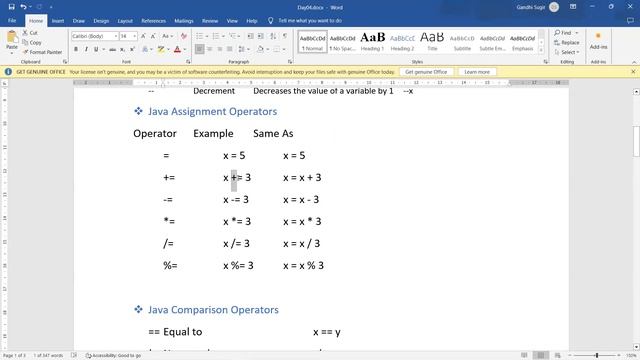Apply text highlight color
The width and height of the screenshot is (640, 360).
[161, 49]
